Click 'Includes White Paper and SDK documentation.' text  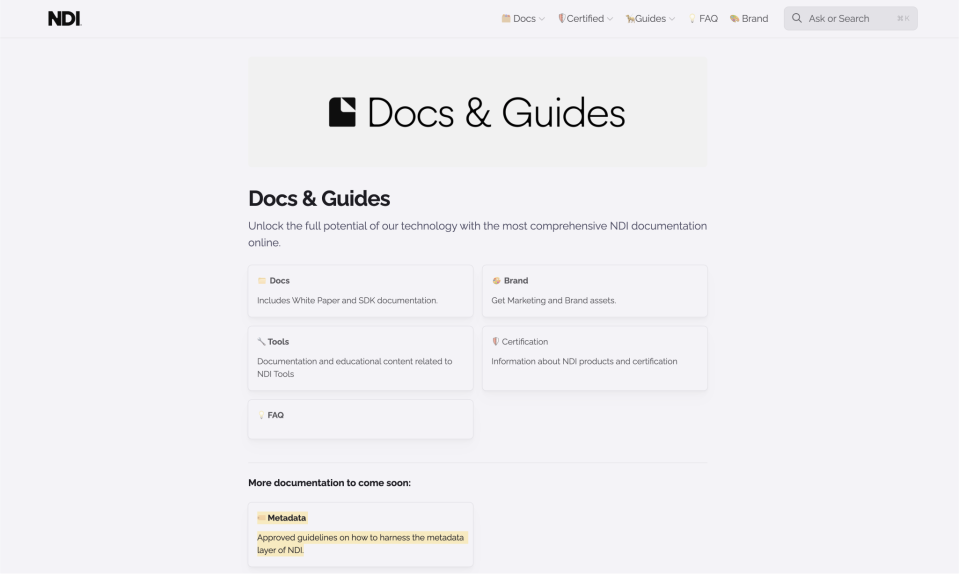[347, 300]
